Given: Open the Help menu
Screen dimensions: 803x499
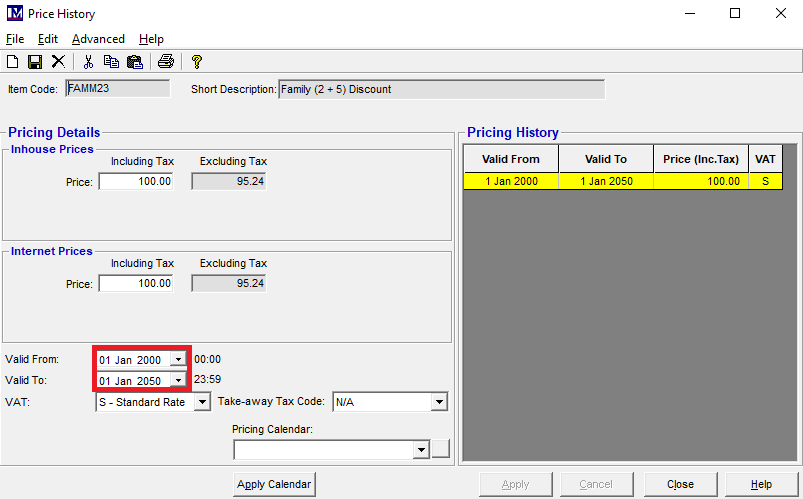Looking at the screenshot, I should pos(151,39).
